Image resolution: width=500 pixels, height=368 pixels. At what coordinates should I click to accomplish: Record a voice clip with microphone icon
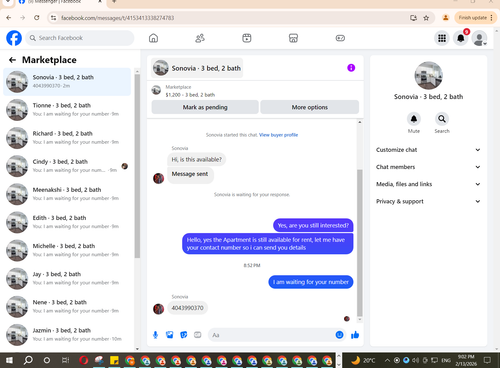155,335
